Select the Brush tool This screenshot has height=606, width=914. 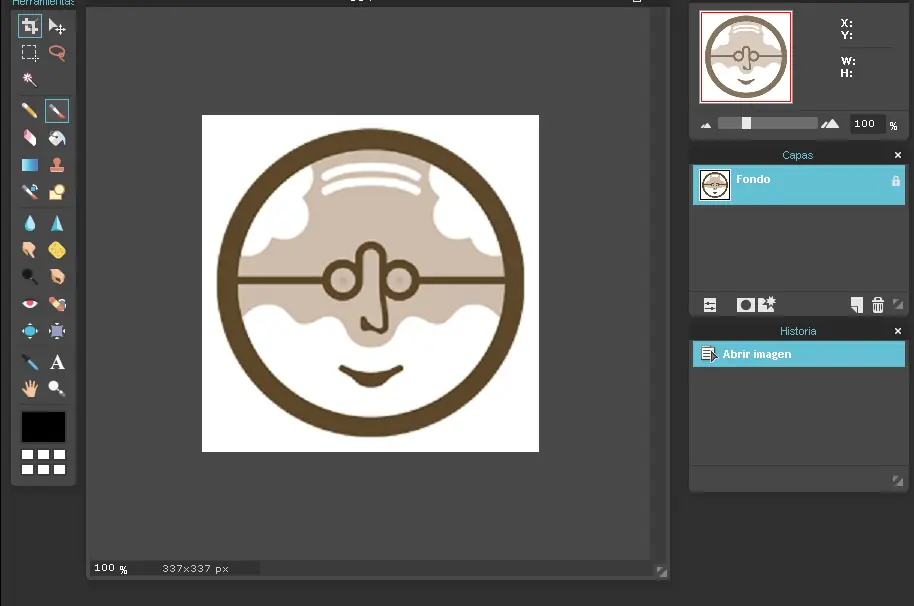pyautogui.click(x=57, y=111)
